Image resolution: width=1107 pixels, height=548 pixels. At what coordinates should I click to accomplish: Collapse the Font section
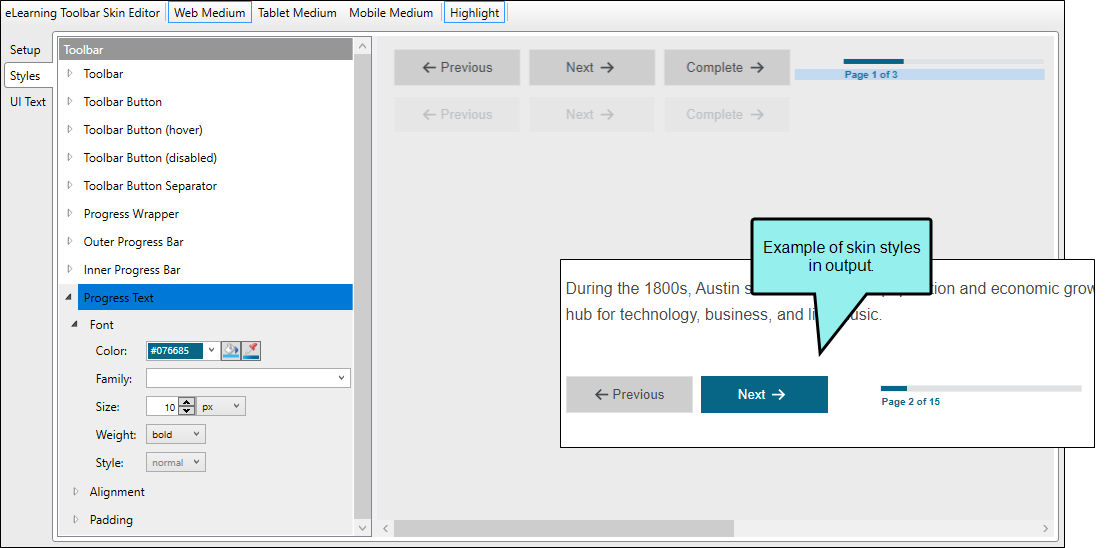75,325
